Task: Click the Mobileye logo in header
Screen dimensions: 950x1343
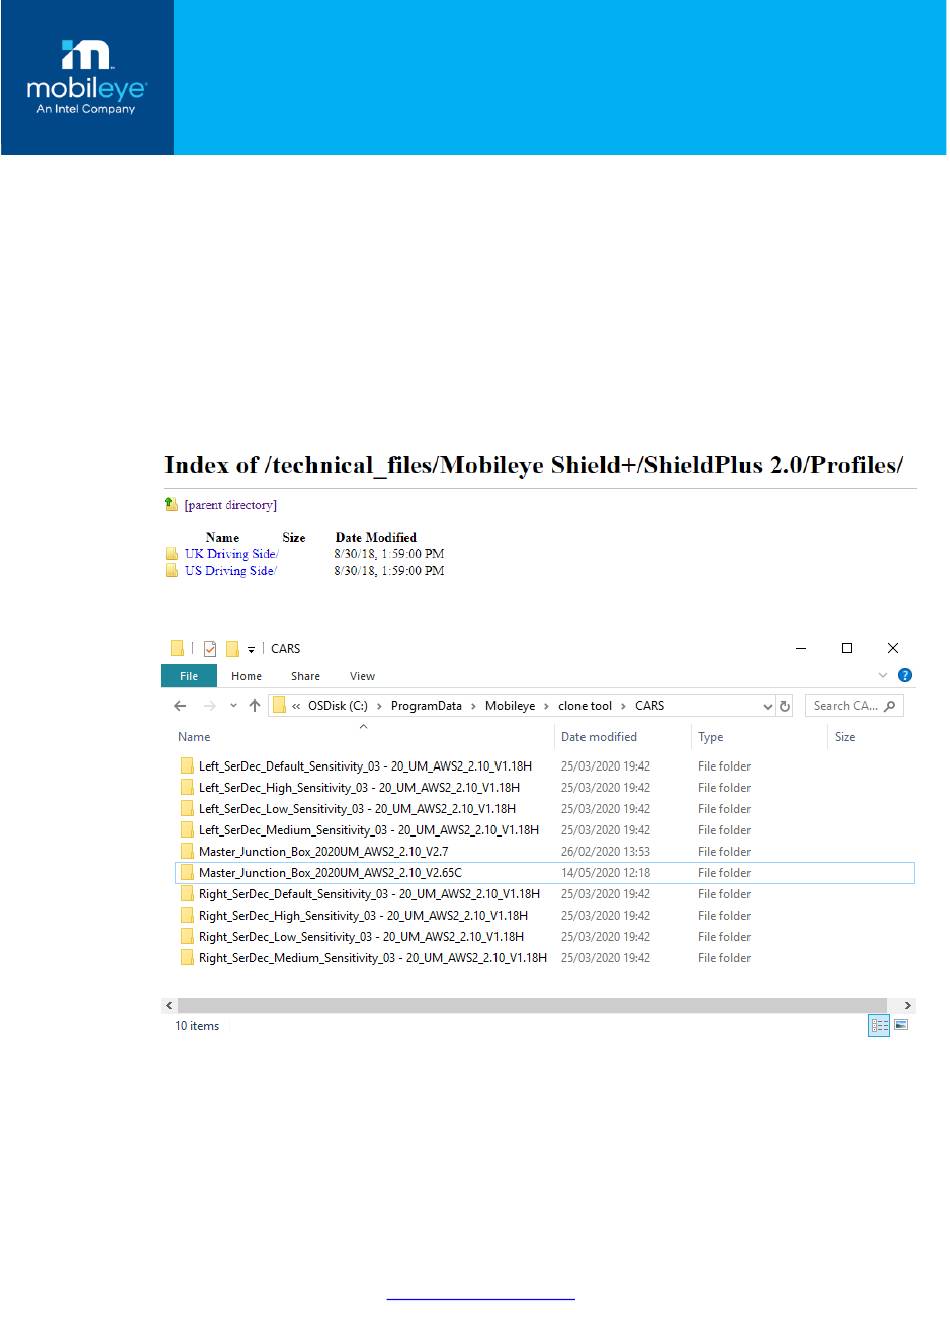Action: pos(86,78)
